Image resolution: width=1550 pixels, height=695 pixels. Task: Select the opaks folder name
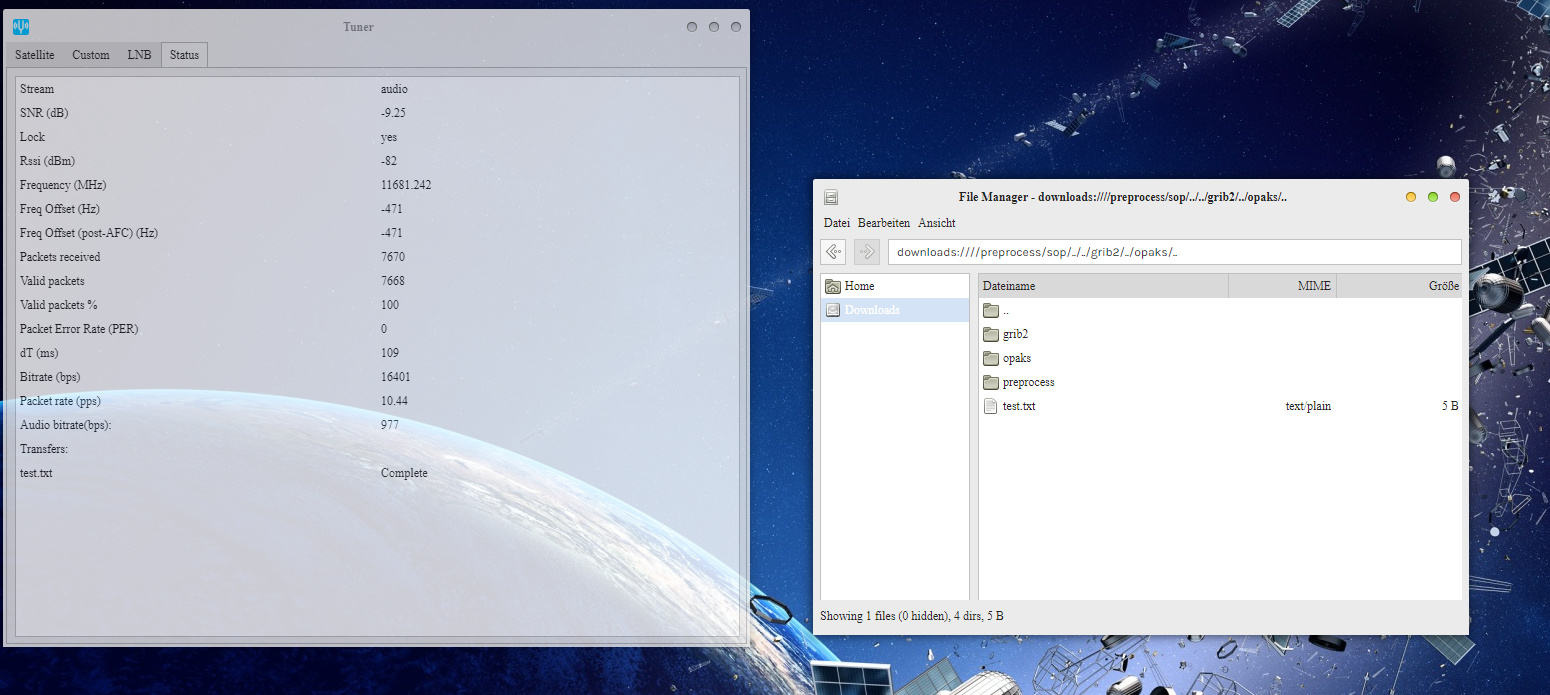click(1017, 358)
